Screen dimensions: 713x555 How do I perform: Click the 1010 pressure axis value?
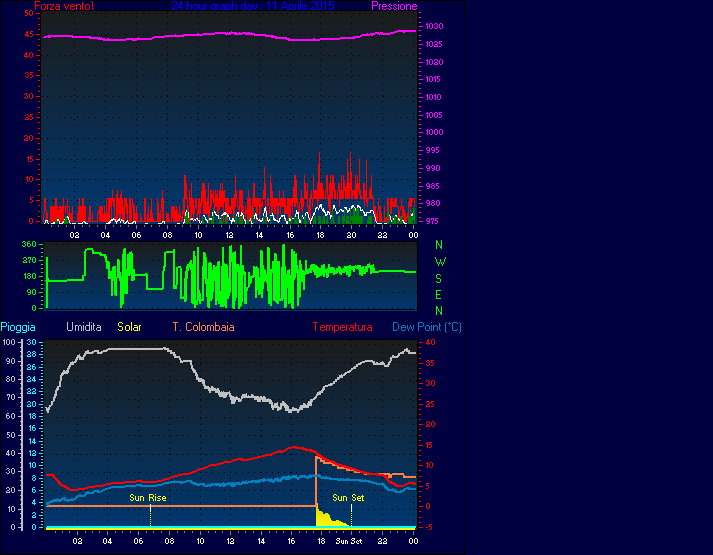pos(434,97)
